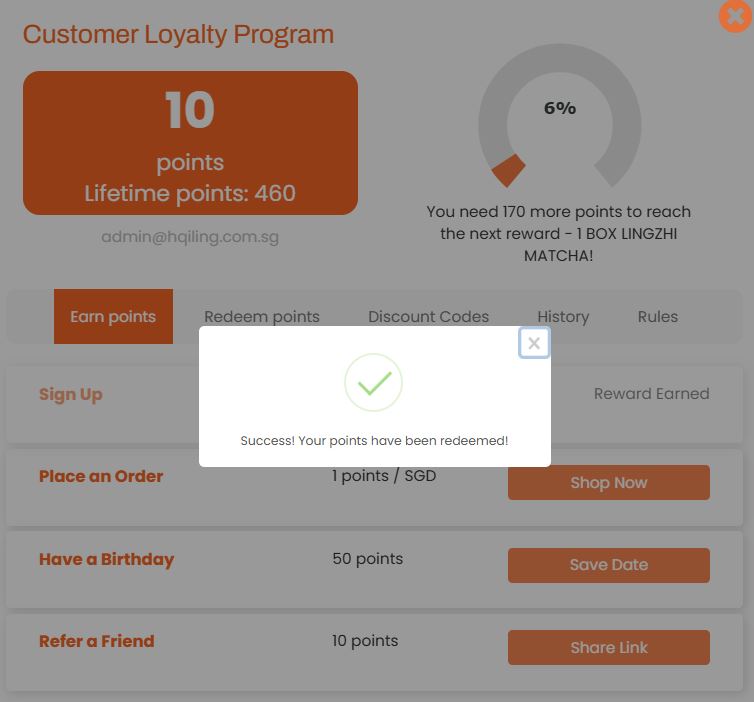This screenshot has width=754, height=702.
Task: Click the Reward Earned status label
Action: pyautogui.click(x=651, y=394)
